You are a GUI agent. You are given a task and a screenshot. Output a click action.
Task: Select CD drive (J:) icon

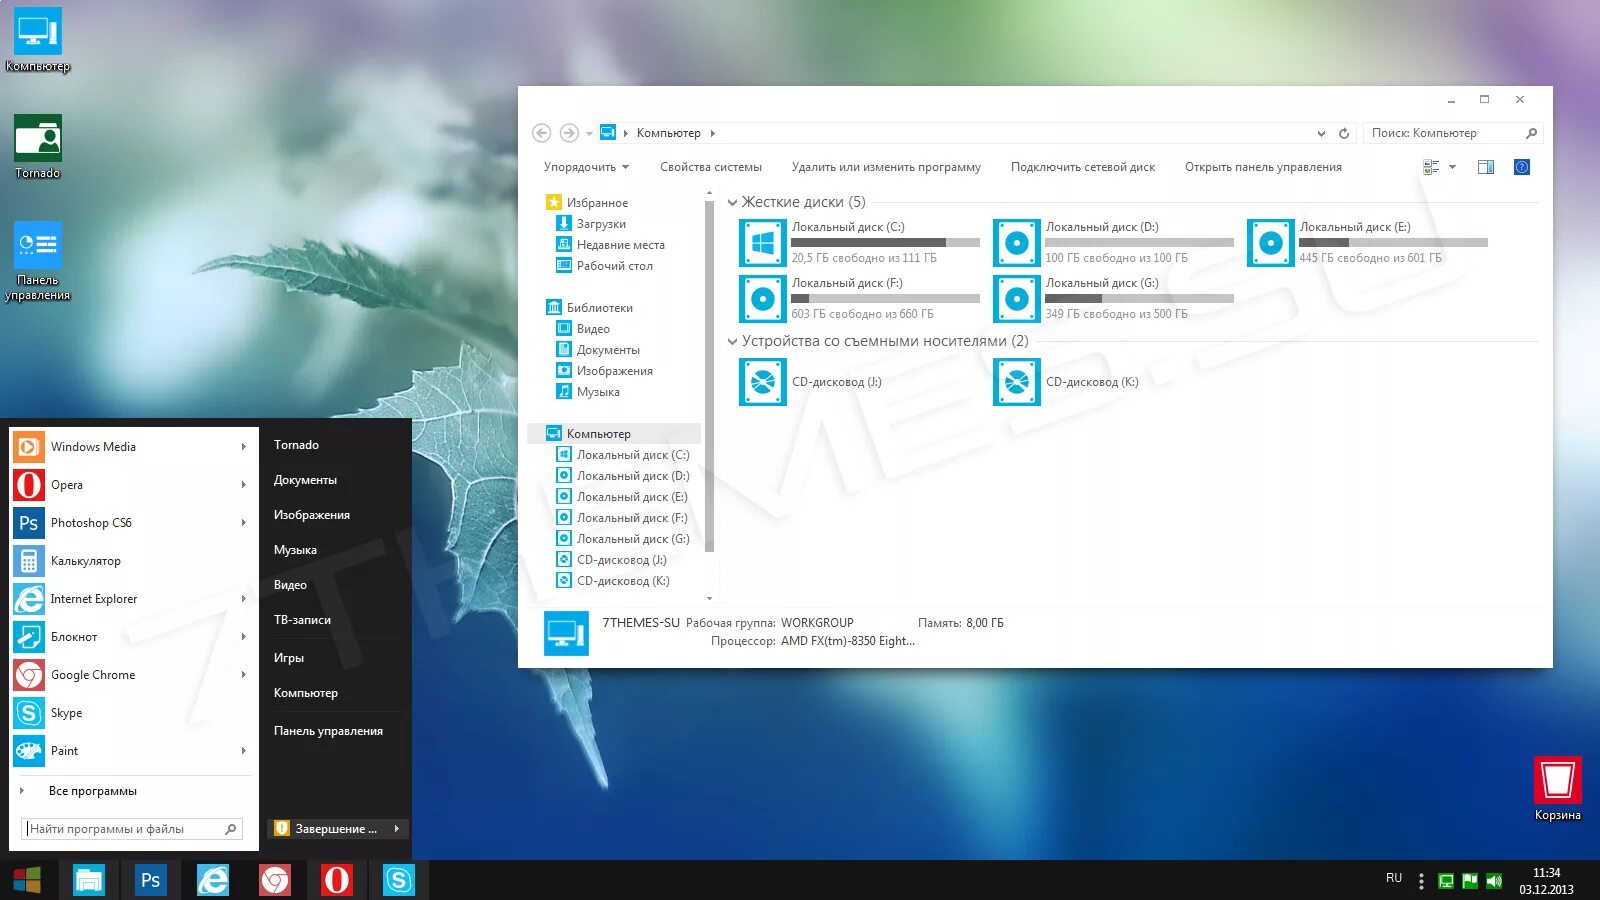[762, 382]
